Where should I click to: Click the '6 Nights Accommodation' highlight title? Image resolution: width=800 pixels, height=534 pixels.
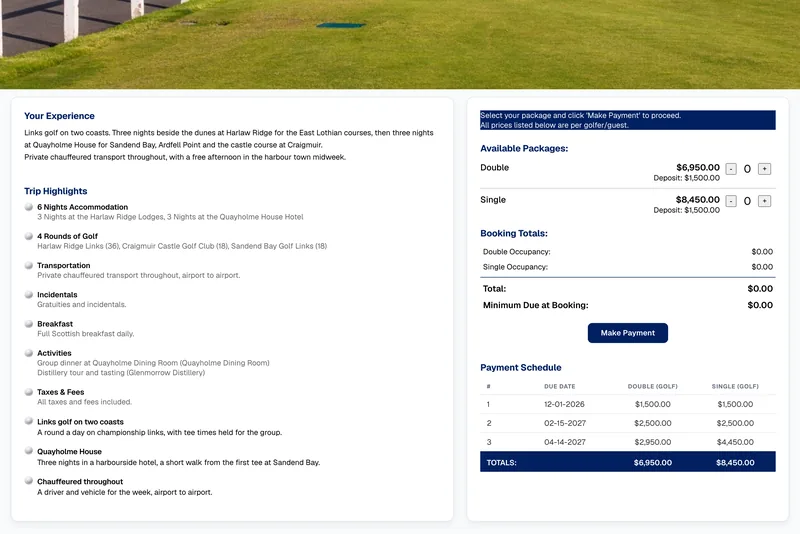coord(82,207)
